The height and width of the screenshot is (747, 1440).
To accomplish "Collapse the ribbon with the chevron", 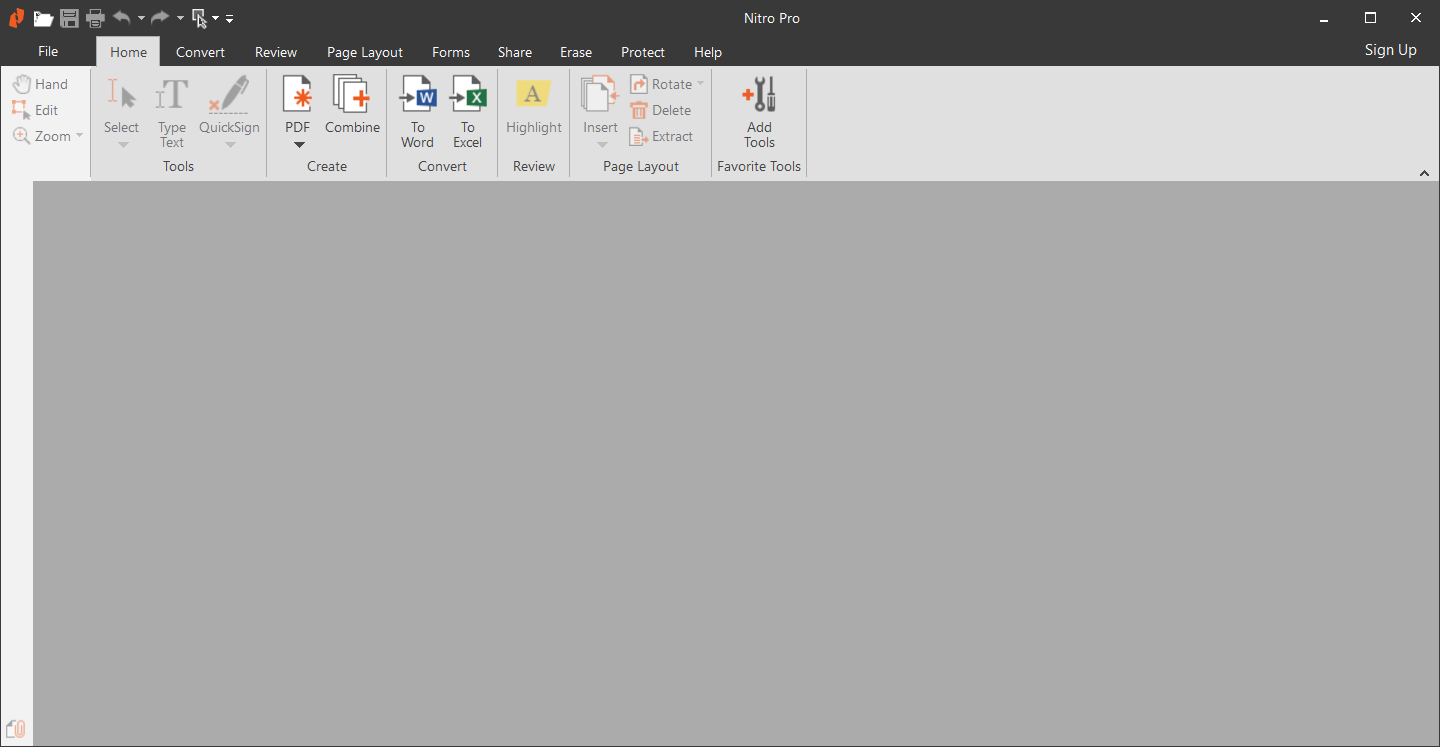I will [x=1425, y=173].
